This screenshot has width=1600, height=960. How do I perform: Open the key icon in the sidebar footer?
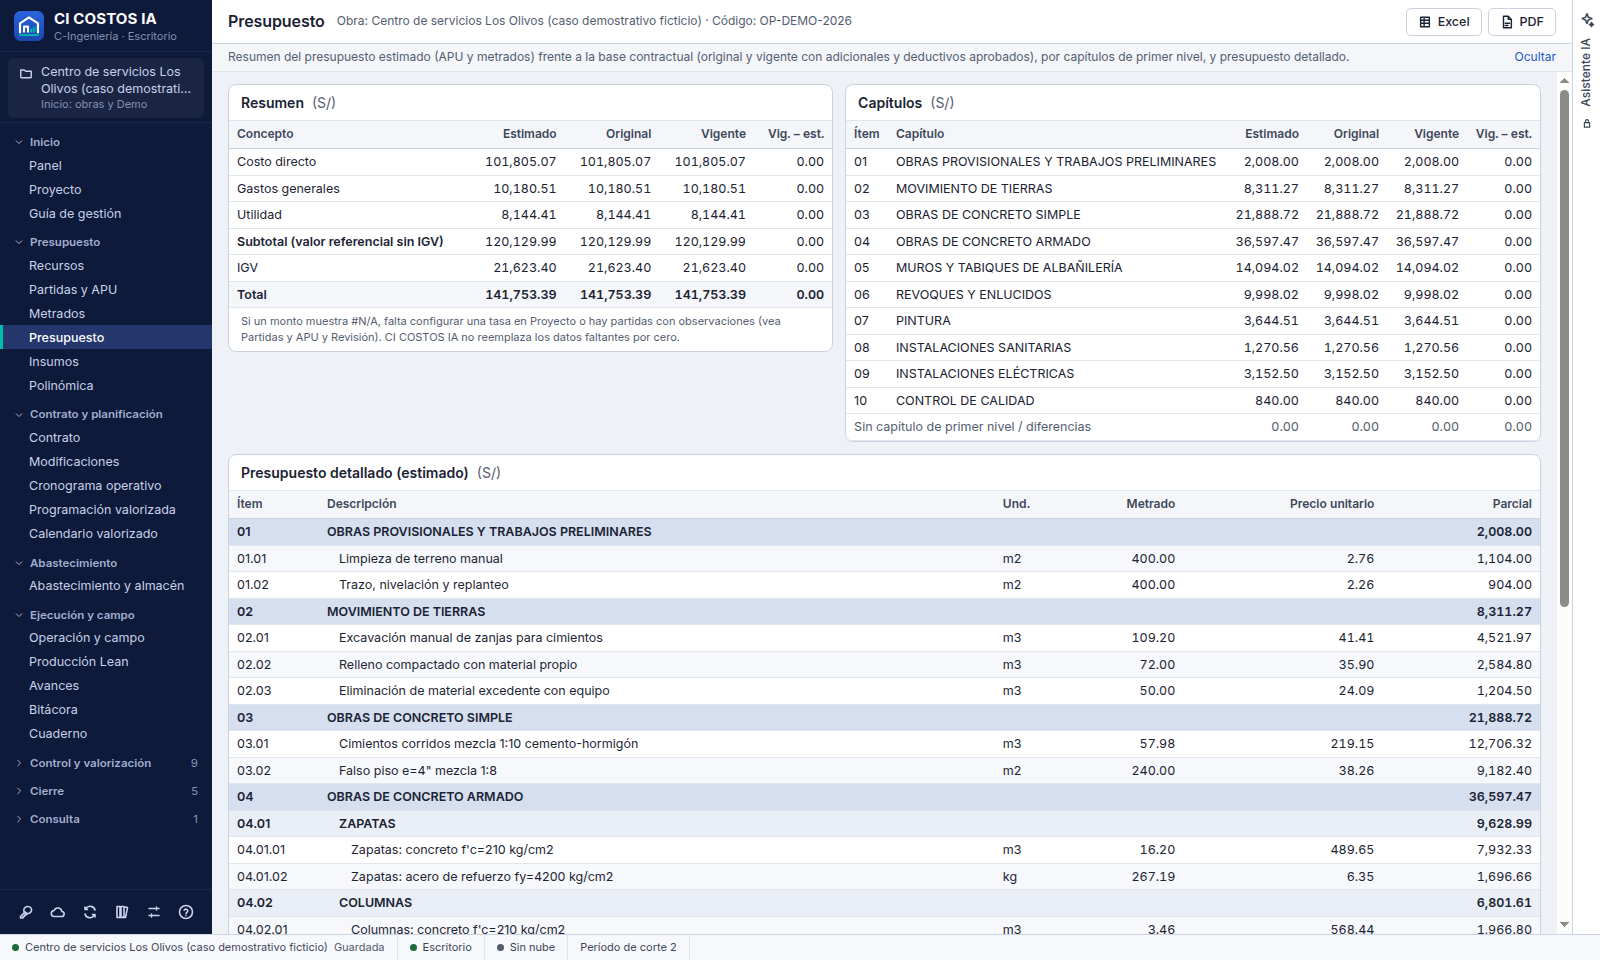click(26, 912)
